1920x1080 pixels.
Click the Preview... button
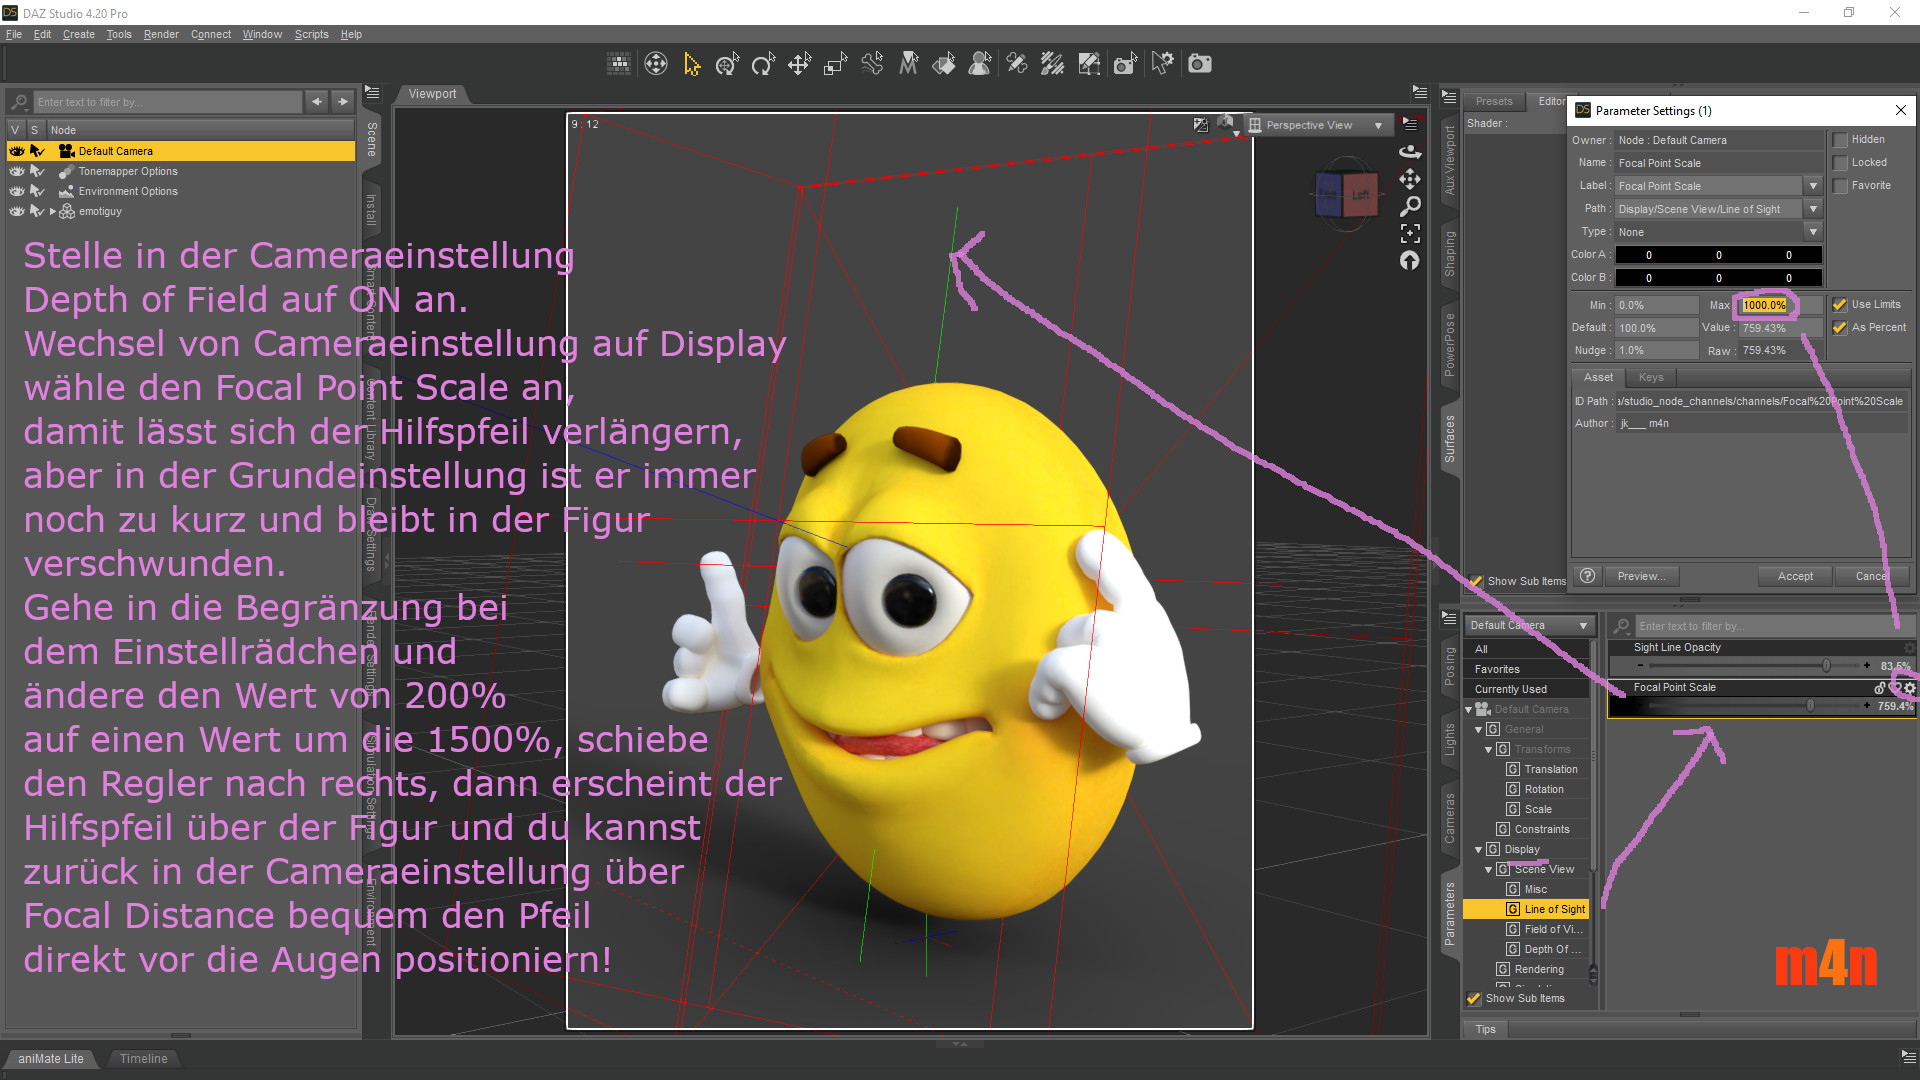tap(1641, 576)
